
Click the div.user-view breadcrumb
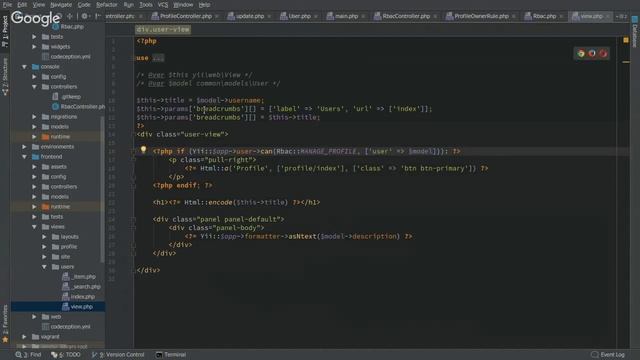coord(163,29)
